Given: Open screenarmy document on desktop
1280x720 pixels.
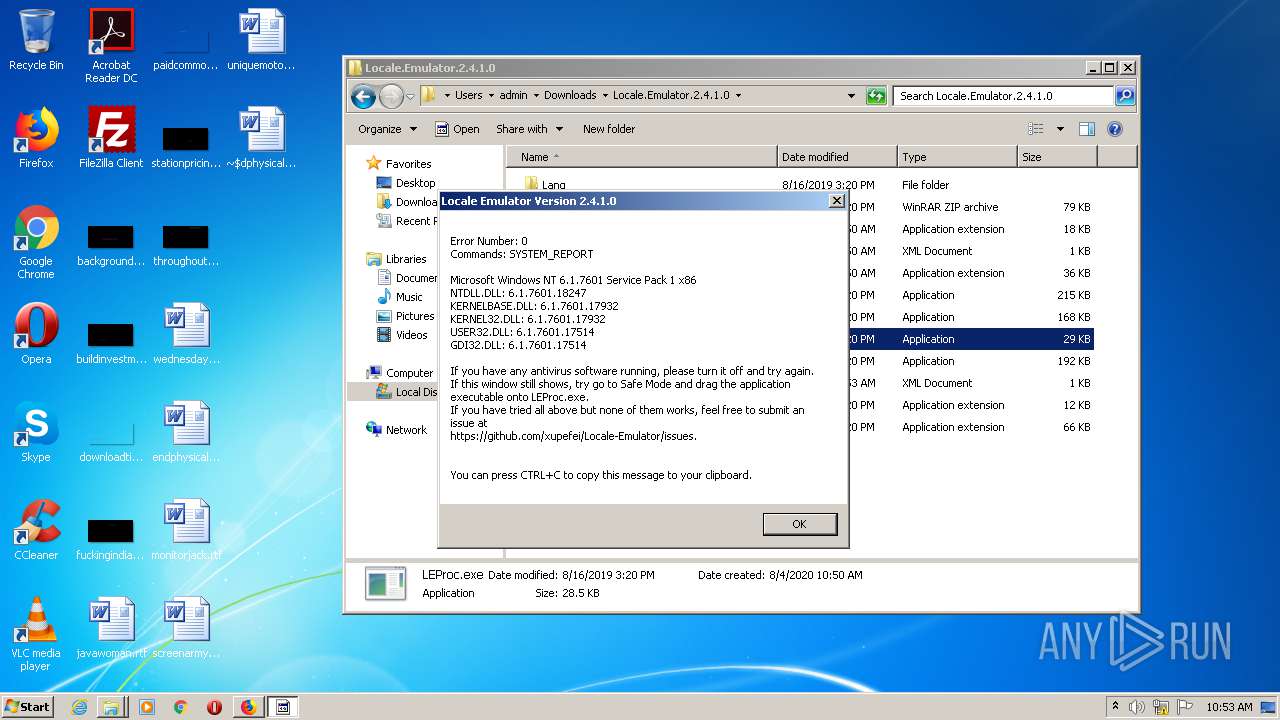Looking at the screenshot, I should pos(186,628).
